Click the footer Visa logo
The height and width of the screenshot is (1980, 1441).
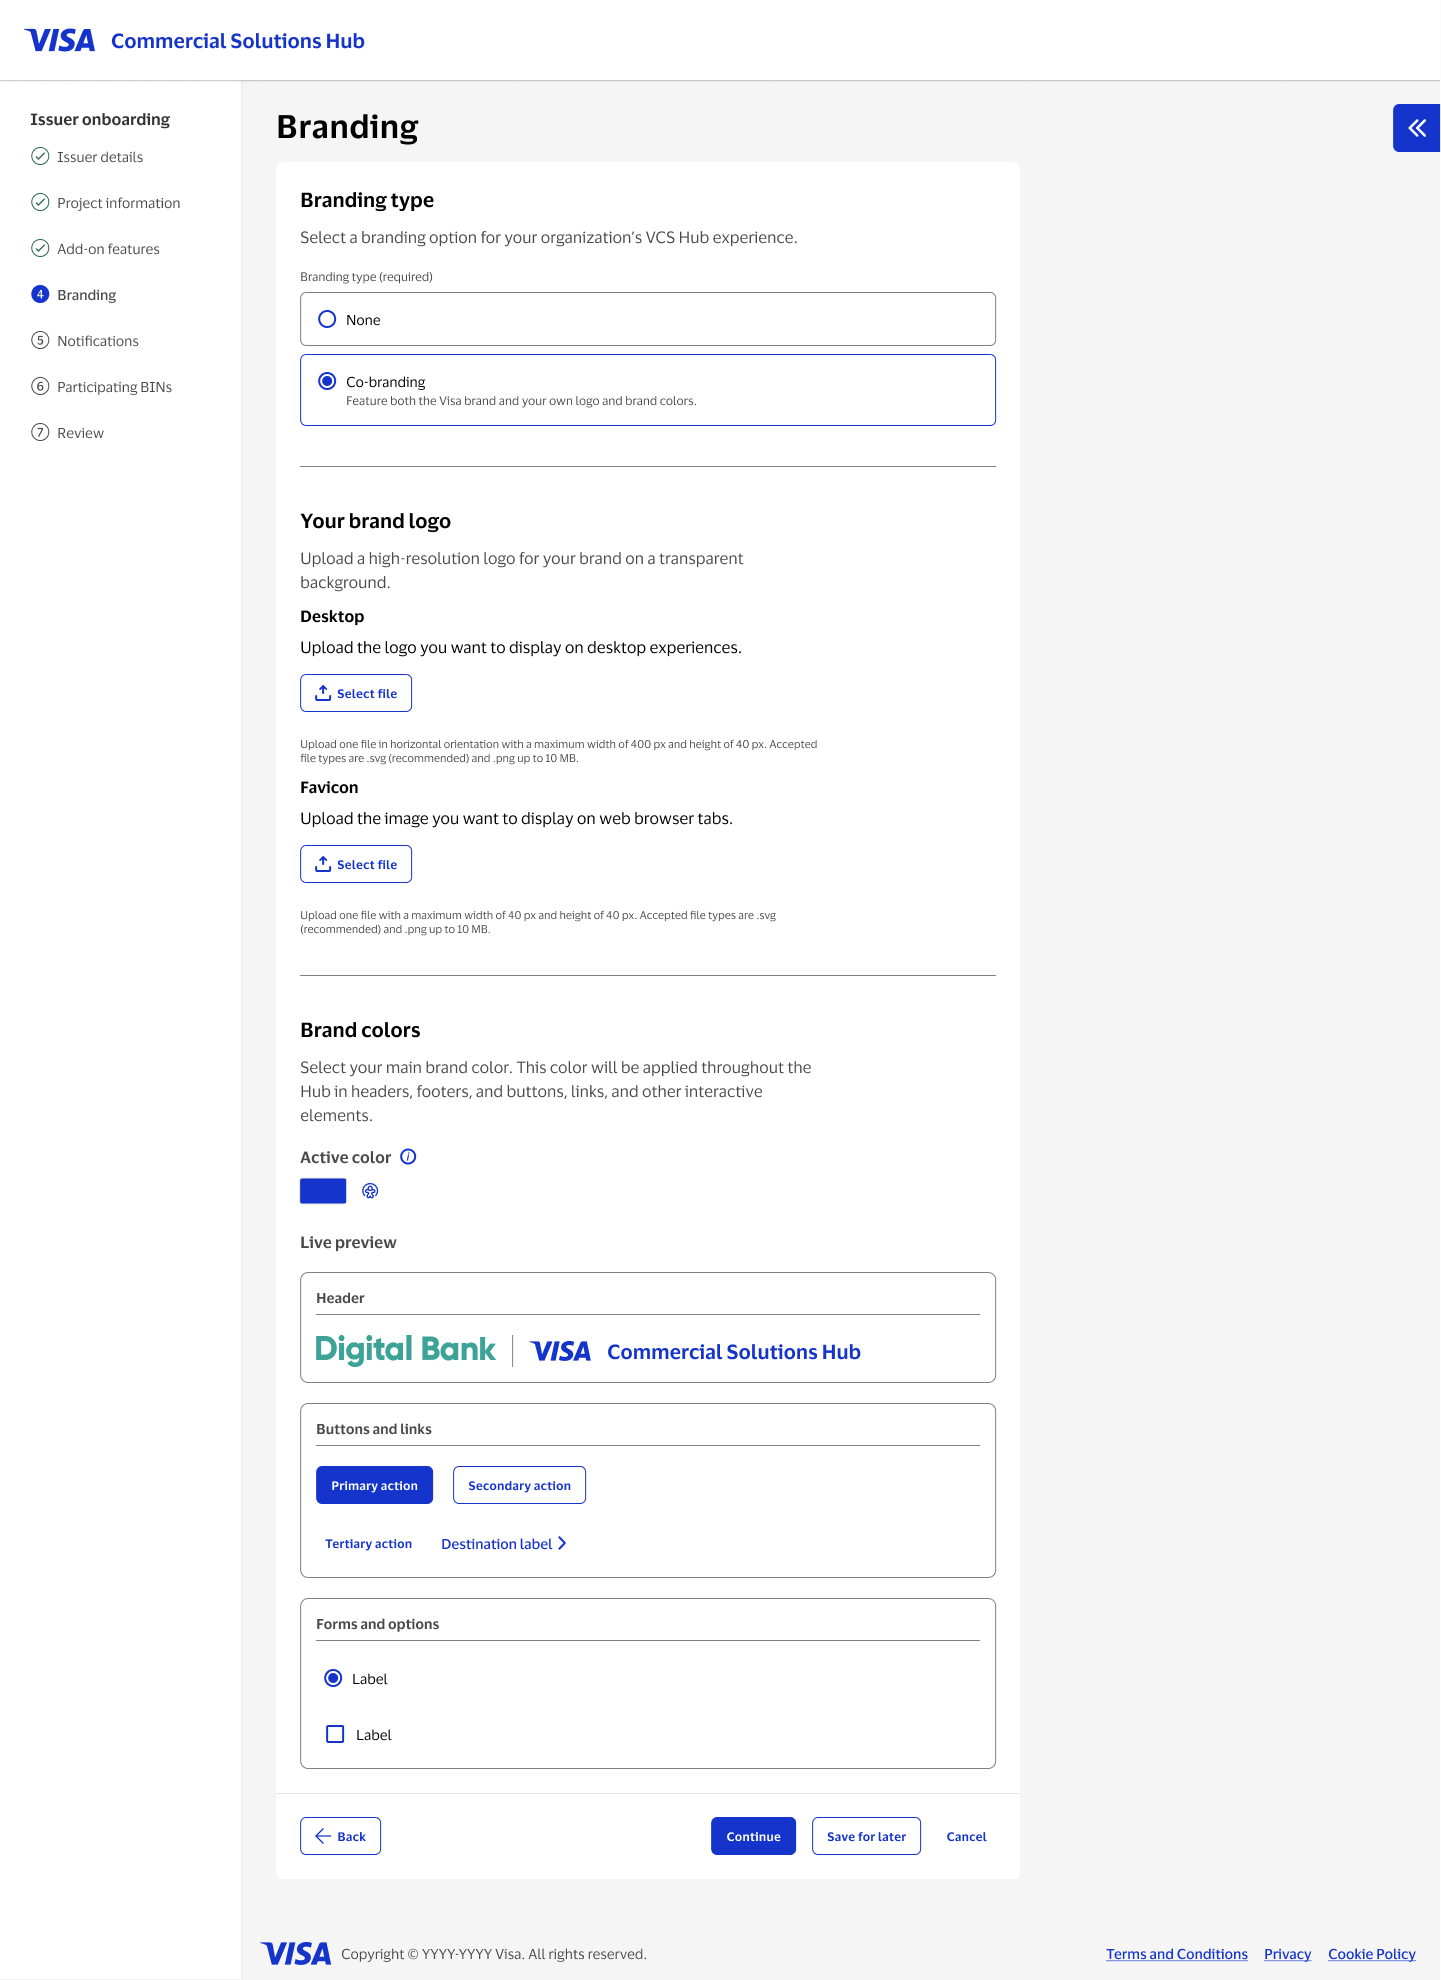pos(296,1953)
